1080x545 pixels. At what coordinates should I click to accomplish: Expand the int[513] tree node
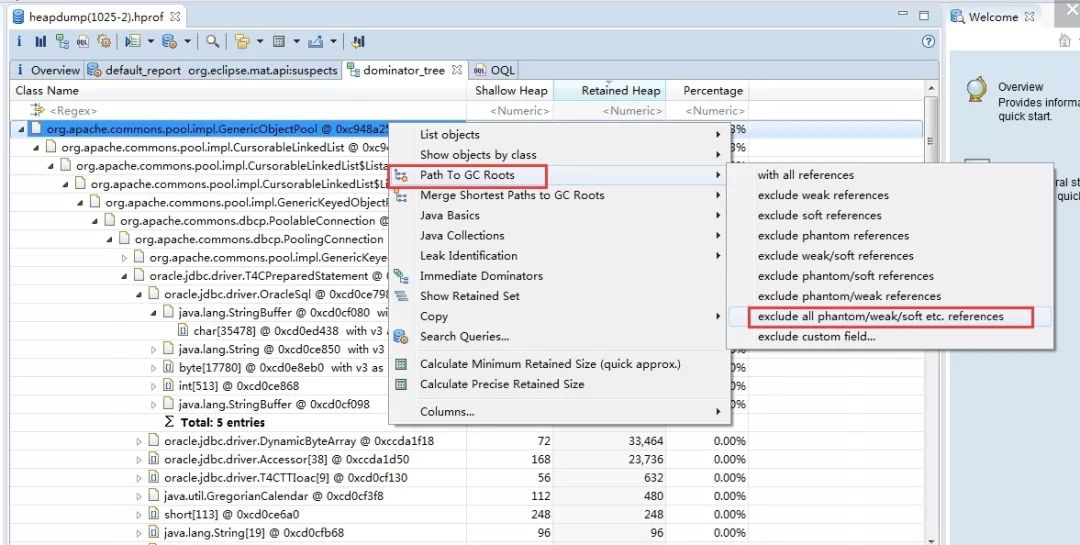point(154,386)
